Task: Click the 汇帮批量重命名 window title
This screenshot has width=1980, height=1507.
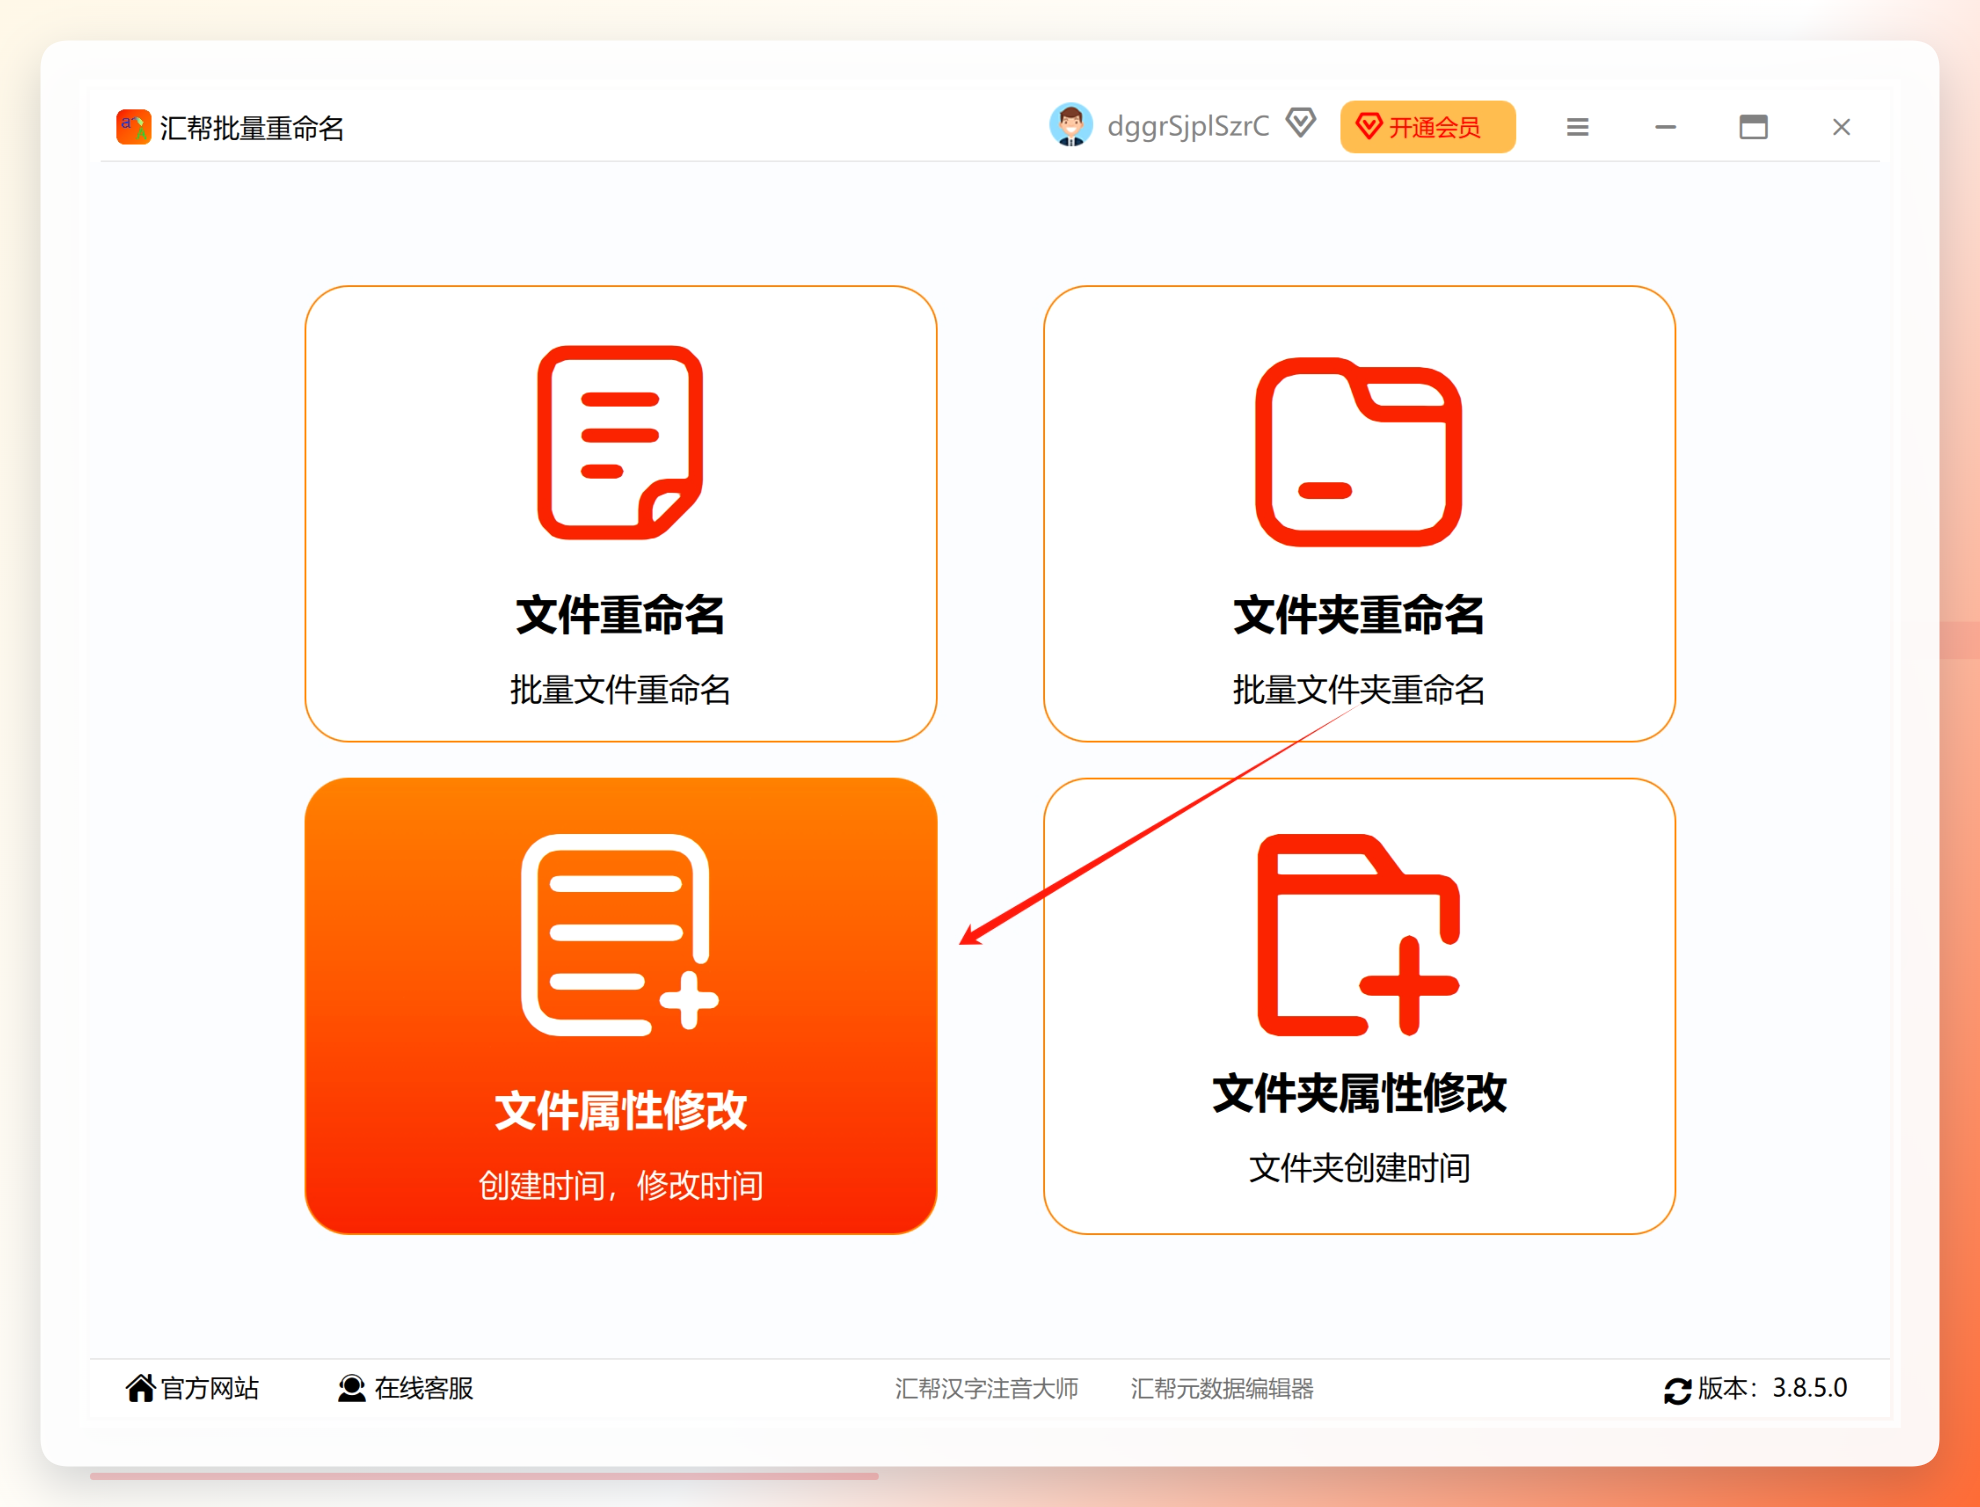Action: tap(251, 128)
